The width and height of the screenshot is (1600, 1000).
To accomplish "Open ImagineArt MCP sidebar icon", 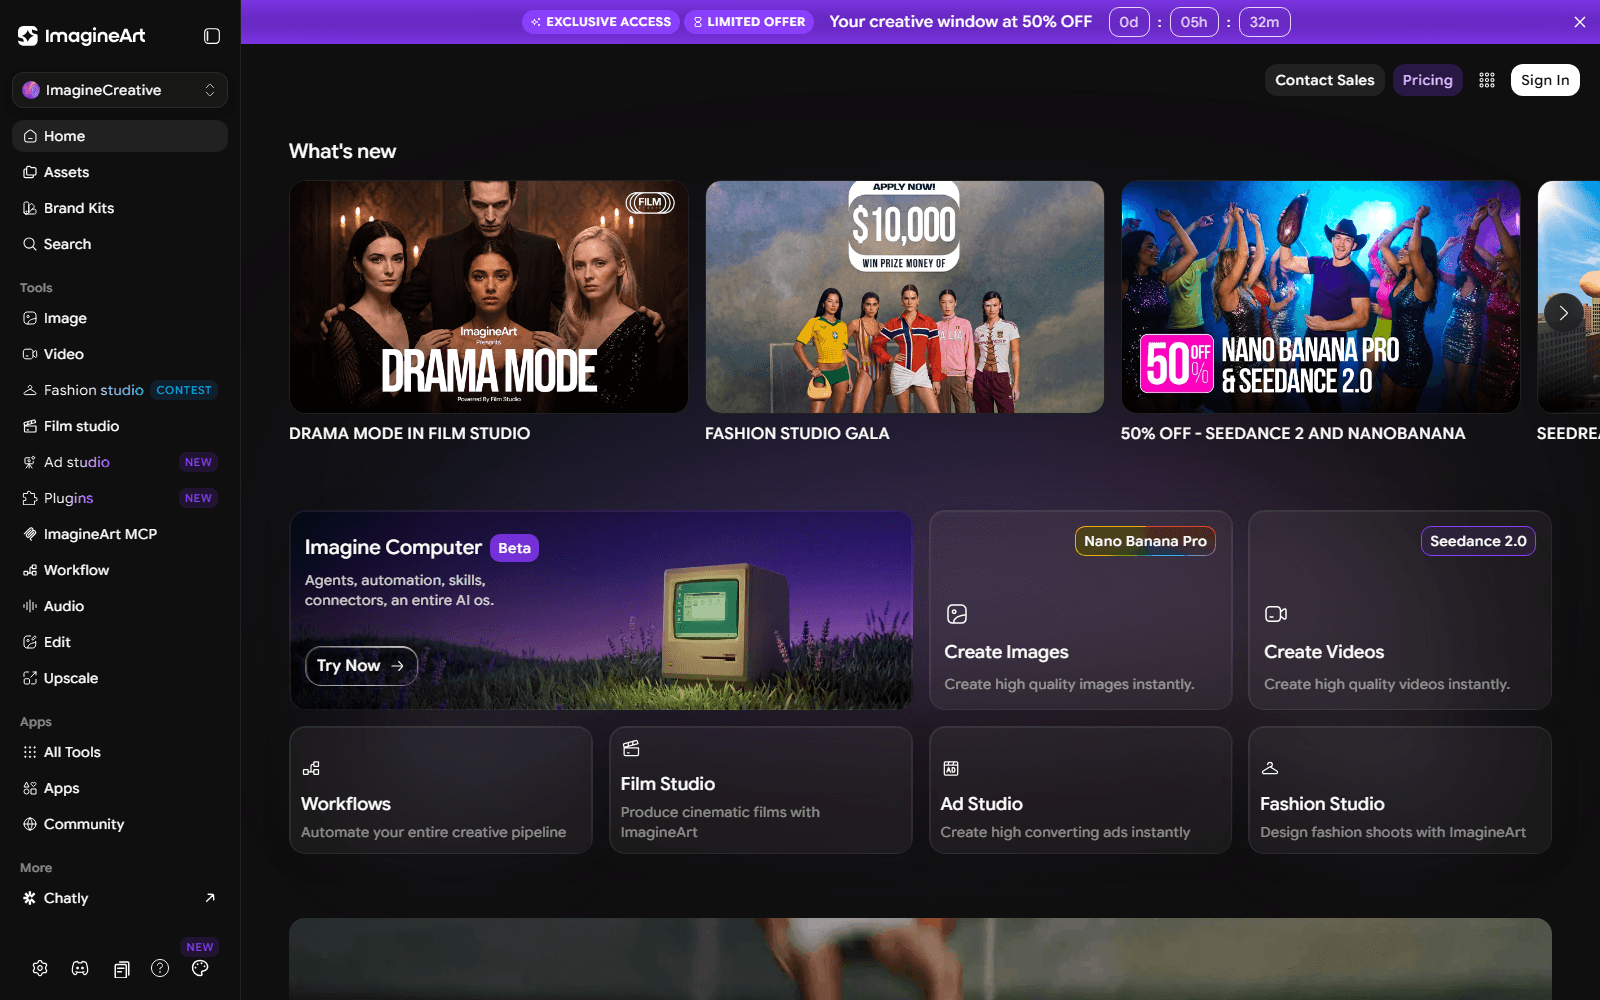I will 30,534.
